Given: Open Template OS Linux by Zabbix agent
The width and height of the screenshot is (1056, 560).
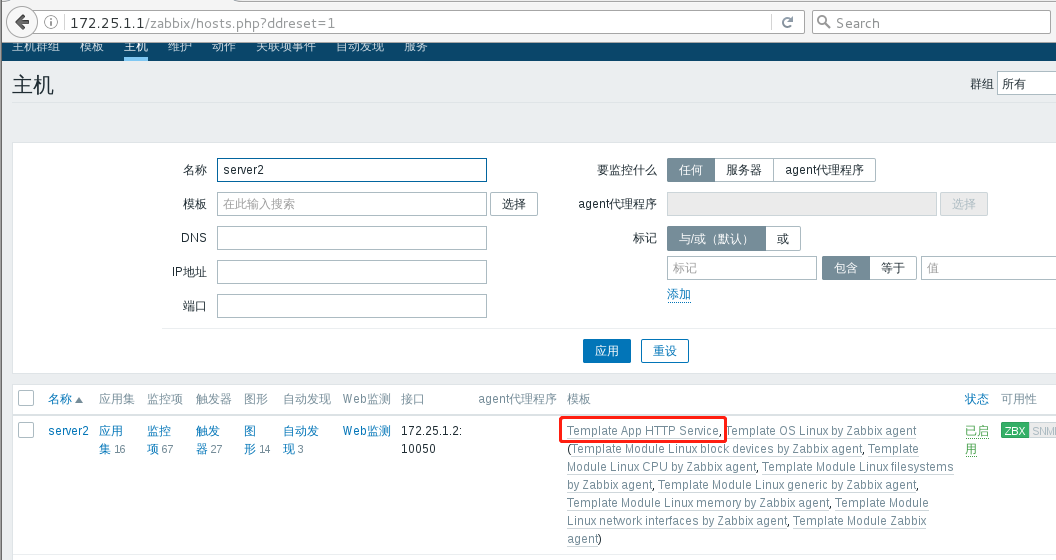Looking at the screenshot, I should pos(822,431).
